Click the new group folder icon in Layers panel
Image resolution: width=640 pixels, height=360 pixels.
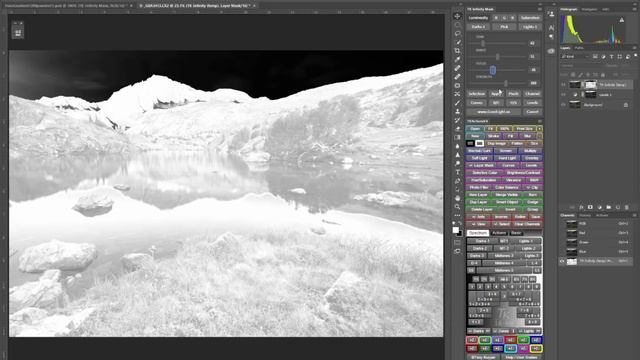click(609, 207)
